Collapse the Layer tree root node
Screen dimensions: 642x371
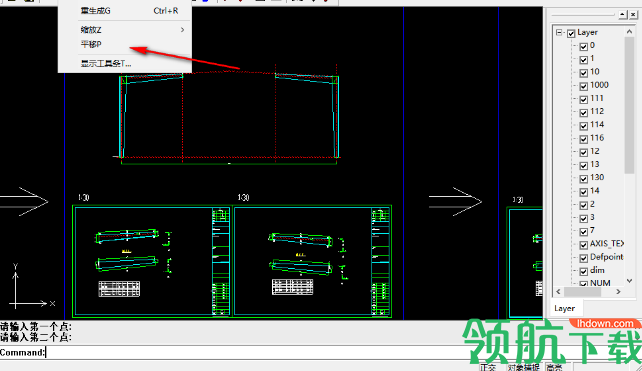[559, 32]
